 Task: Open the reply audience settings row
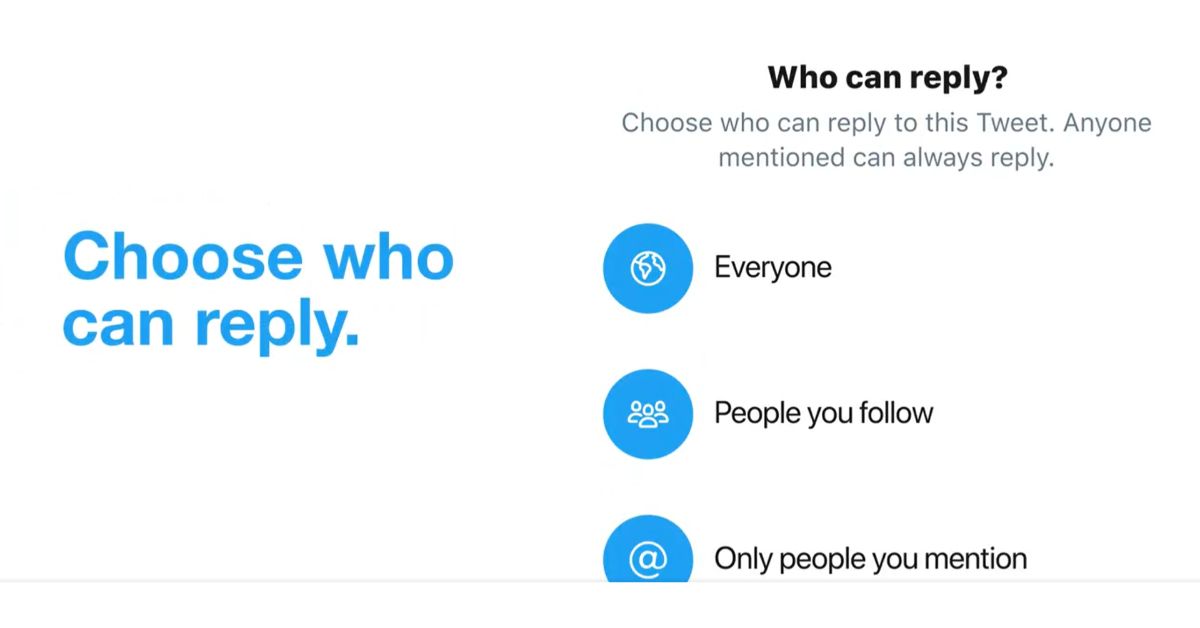(x=773, y=267)
